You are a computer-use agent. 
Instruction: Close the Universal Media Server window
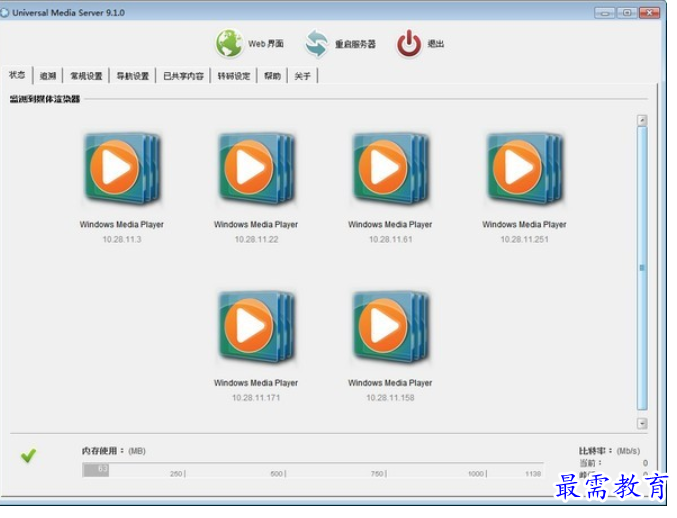click(649, 13)
